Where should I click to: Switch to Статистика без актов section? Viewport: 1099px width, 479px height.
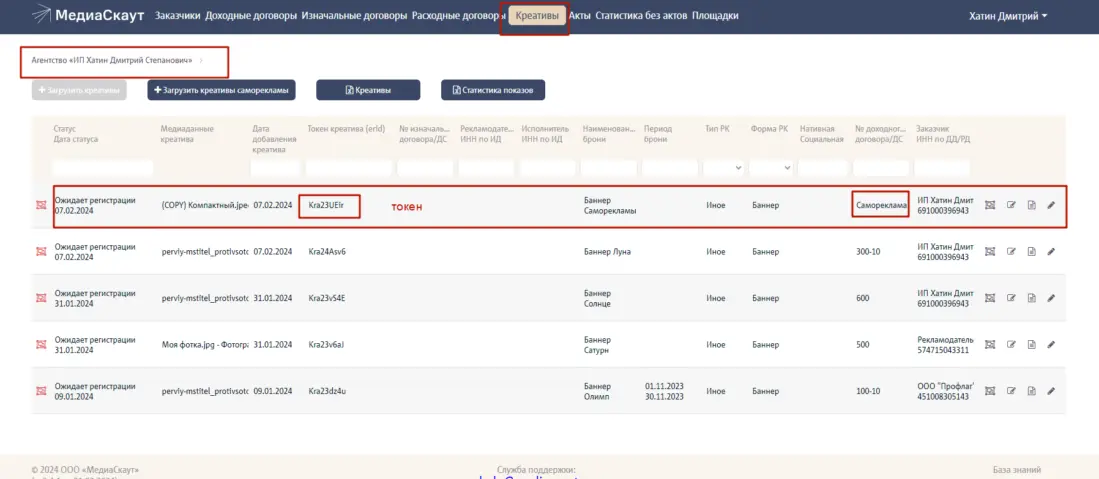(640, 16)
